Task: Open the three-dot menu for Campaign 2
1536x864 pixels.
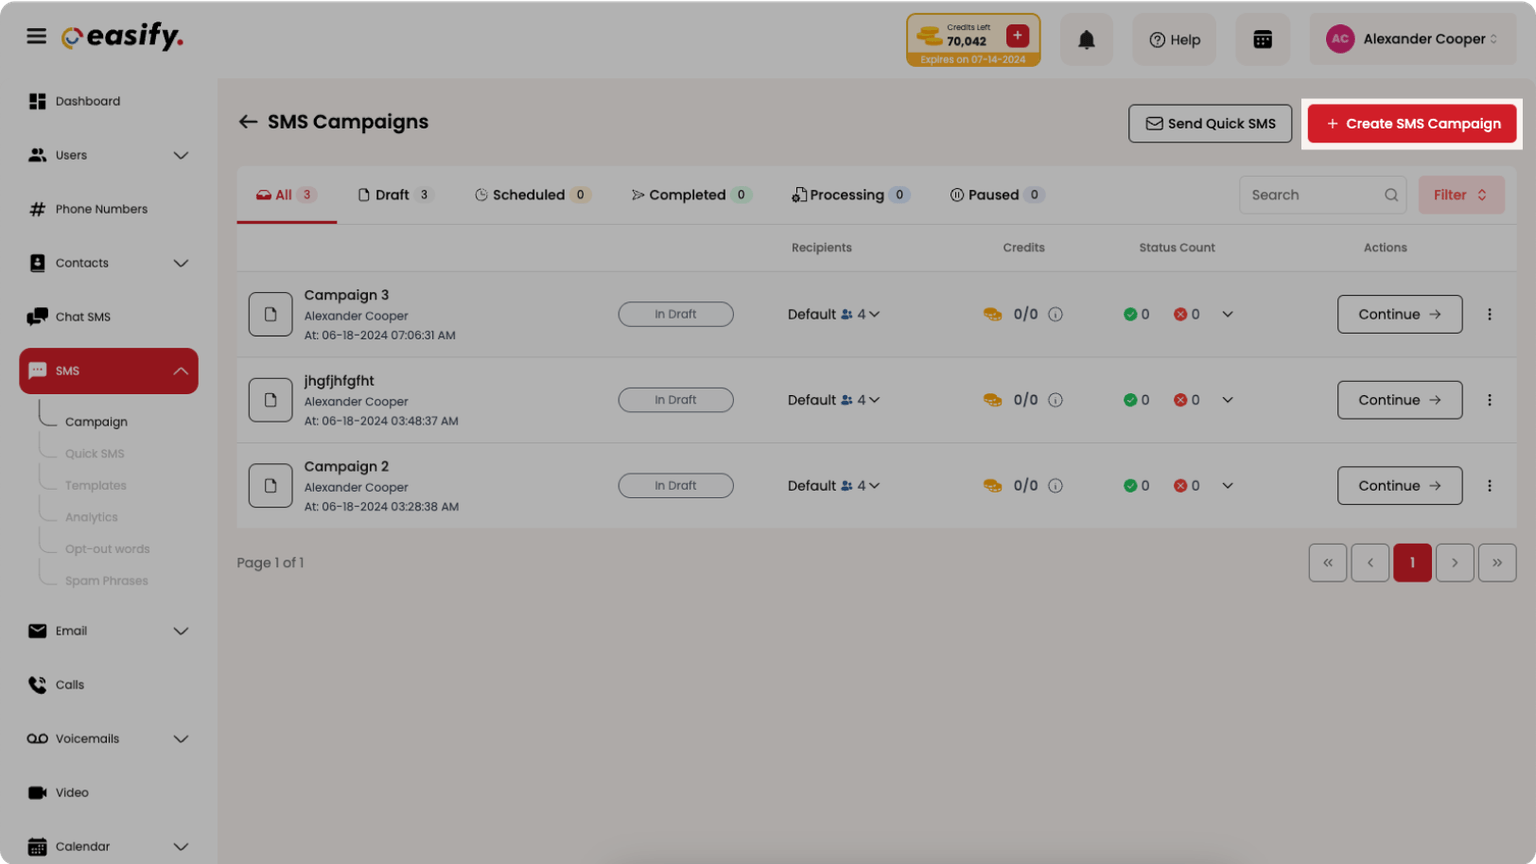Action: pos(1489,486)
